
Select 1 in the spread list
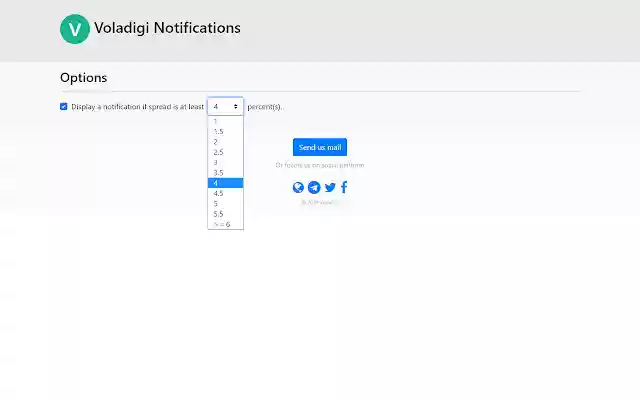[x=225, y=121]
